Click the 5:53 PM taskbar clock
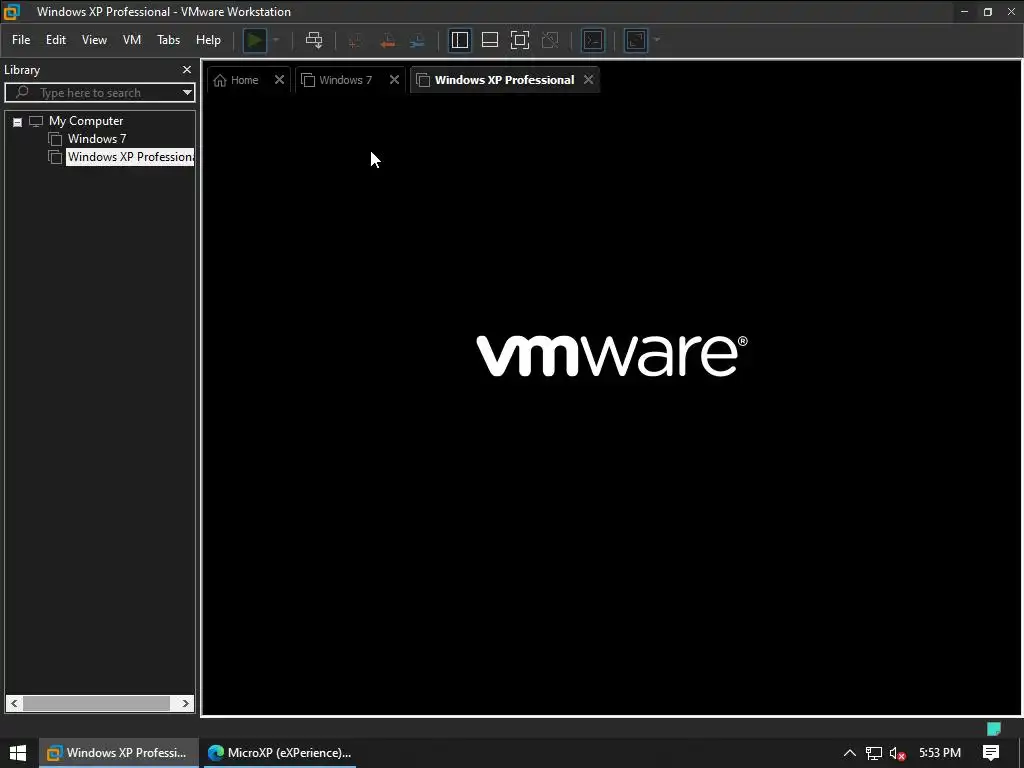This screenshot has width=1024, height=768. click(x=940, y=753)
